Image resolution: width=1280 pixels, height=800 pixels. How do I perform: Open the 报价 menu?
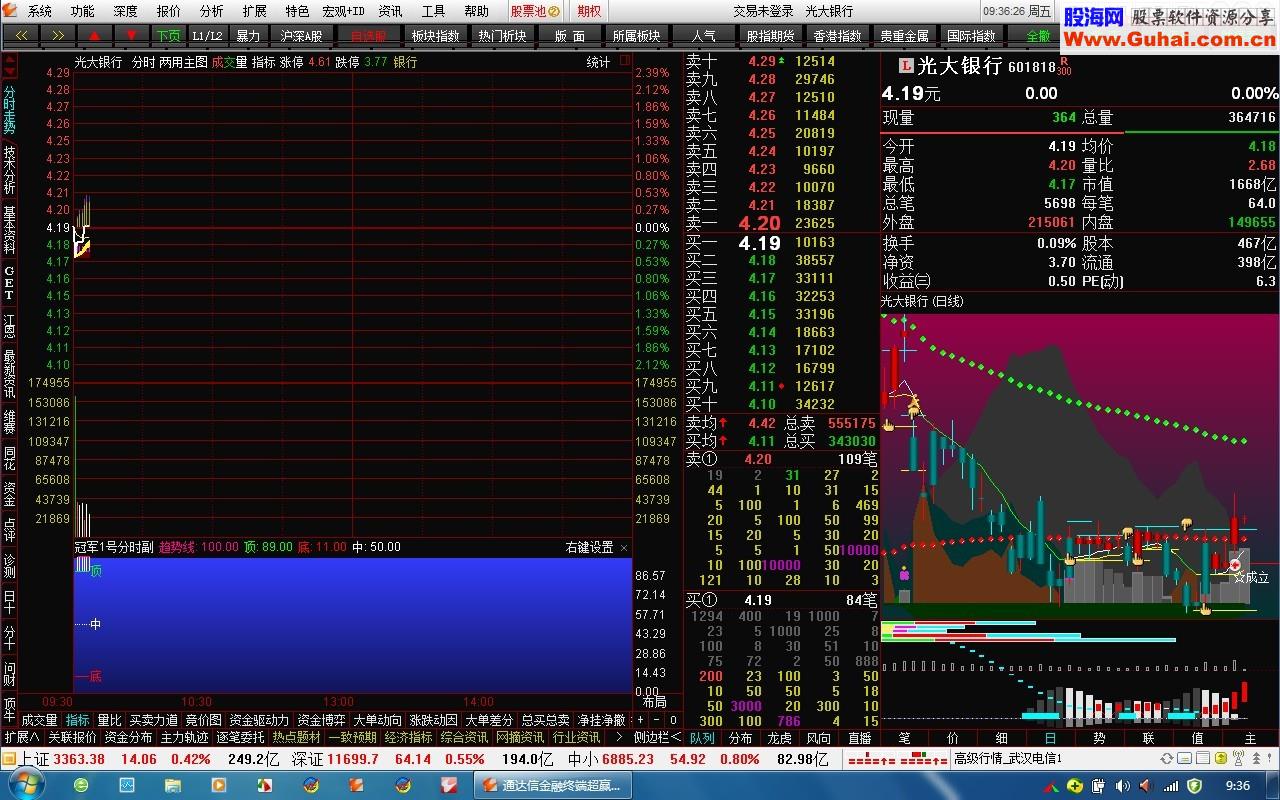click(x=169, y=11)
